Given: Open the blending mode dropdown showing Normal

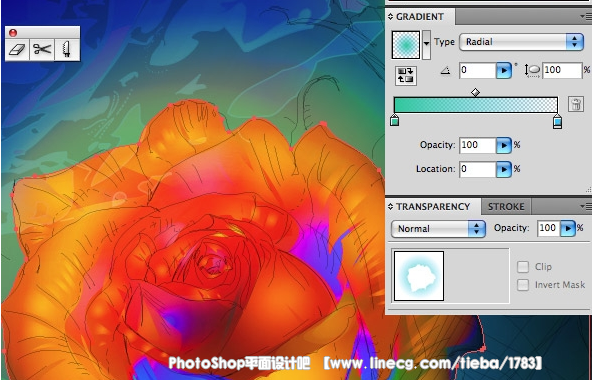Looking at the screenshot, I should pos(438,229).
